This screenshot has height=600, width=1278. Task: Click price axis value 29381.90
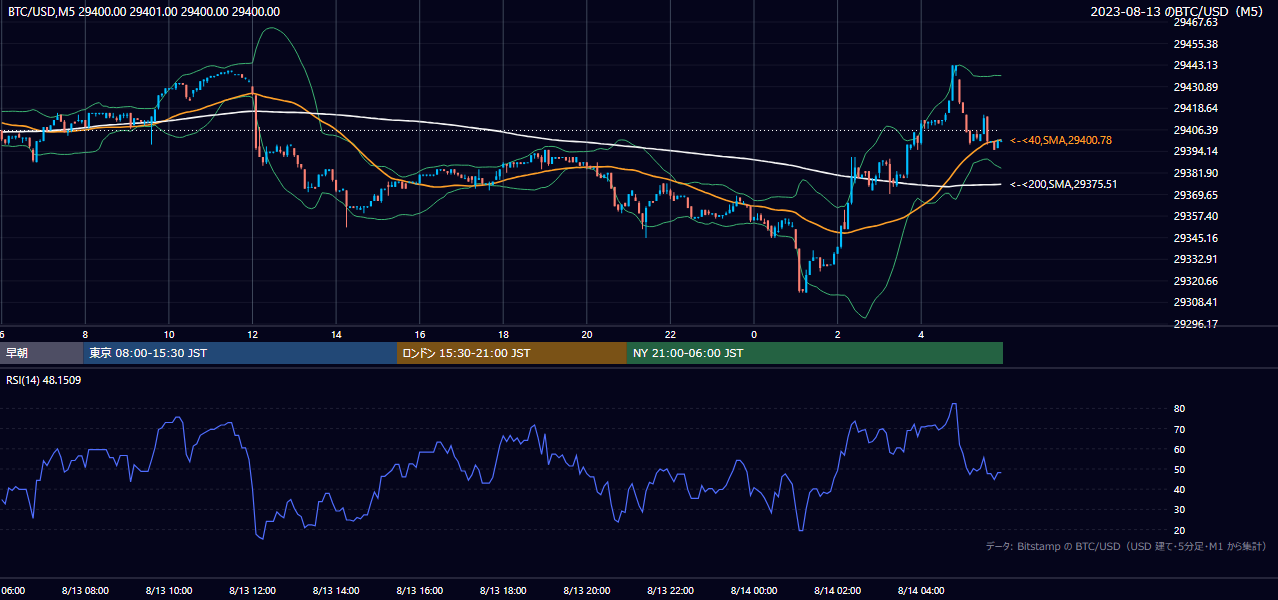tap(1195, 173)
